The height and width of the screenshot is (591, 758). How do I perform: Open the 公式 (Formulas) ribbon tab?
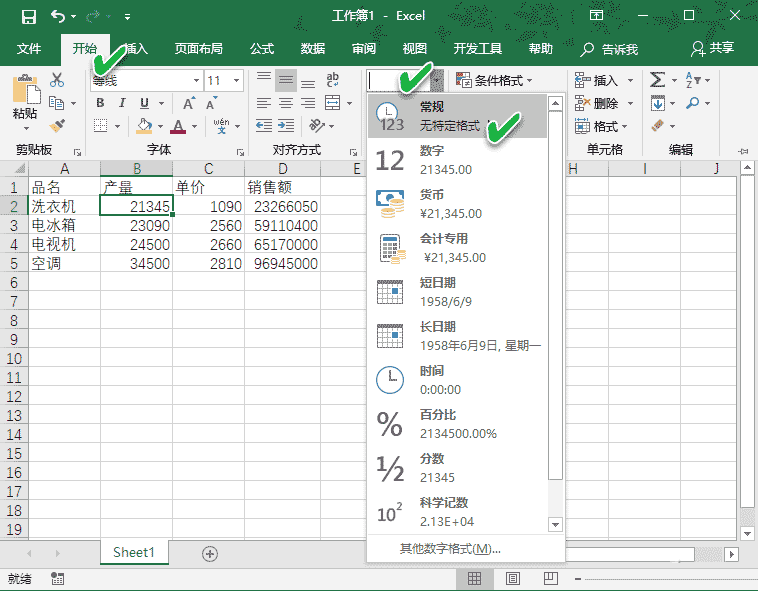[x=262, y=48]
